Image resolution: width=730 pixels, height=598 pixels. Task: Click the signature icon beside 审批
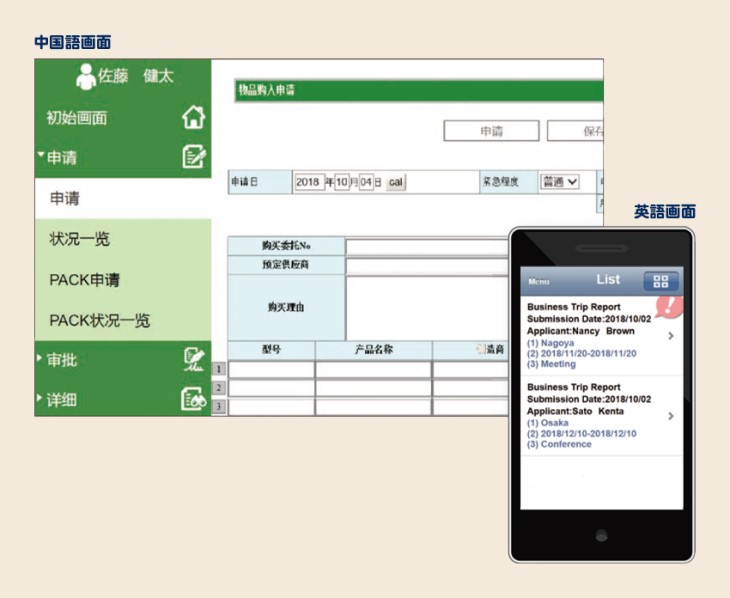(x=193, y=360)
